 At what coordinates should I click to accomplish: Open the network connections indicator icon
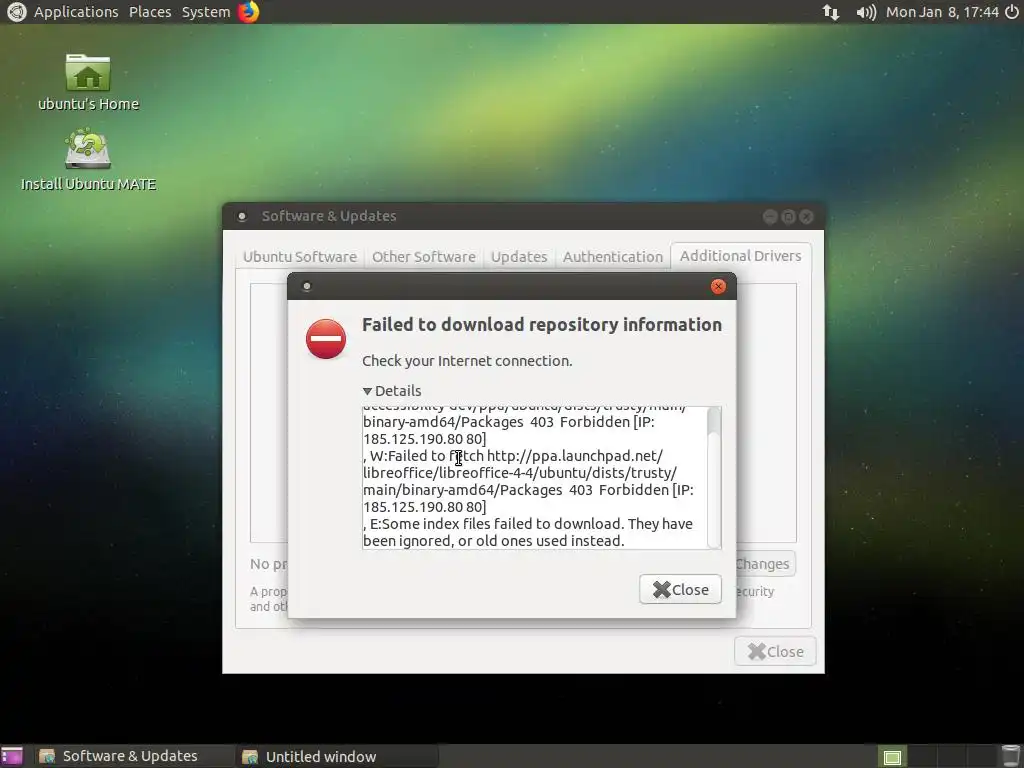click(x=831, y=12)
